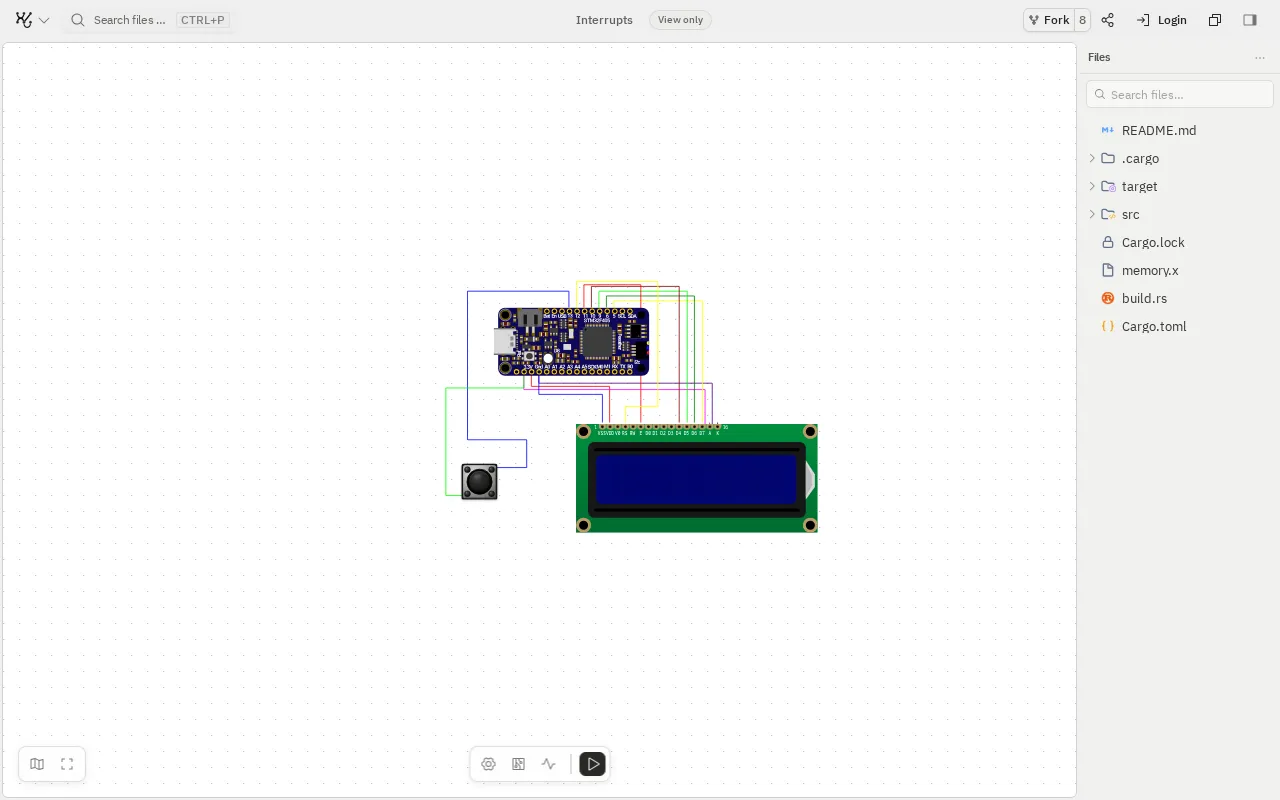
Task: Click the build.rs Rust icon
Action: 1108,298
